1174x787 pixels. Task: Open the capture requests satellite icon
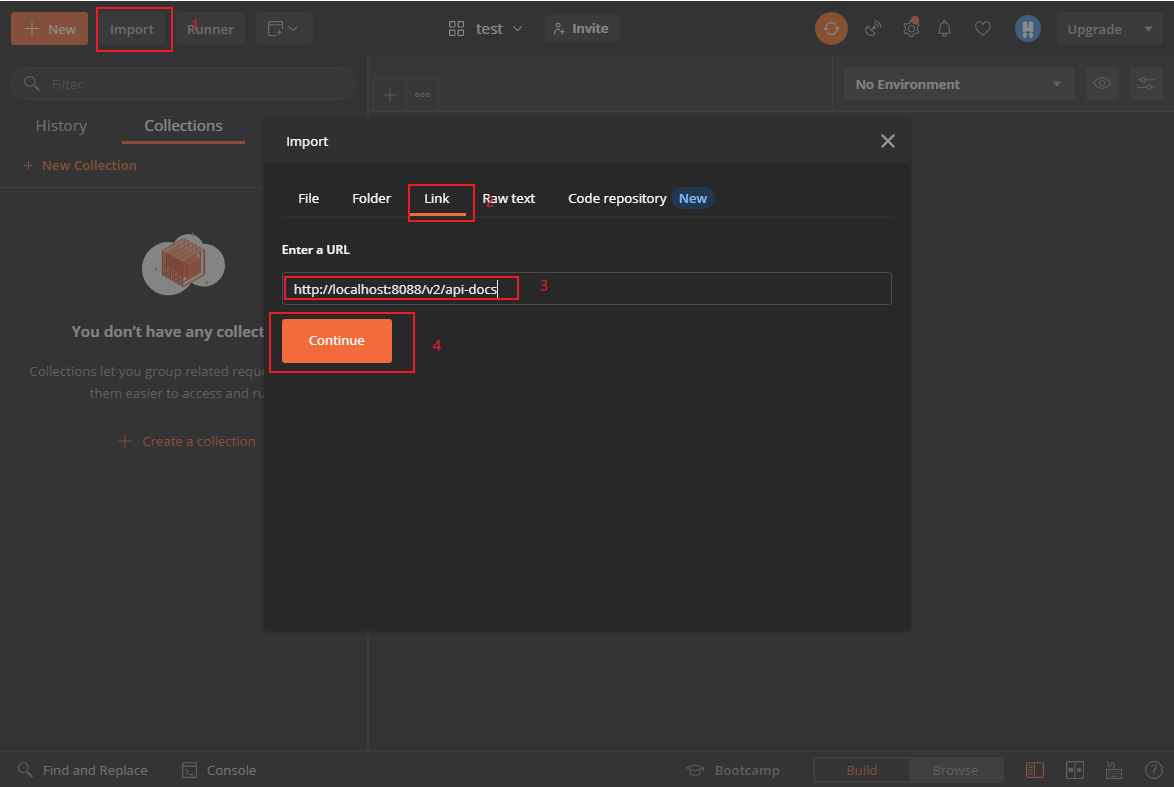(x=872, y=29)
